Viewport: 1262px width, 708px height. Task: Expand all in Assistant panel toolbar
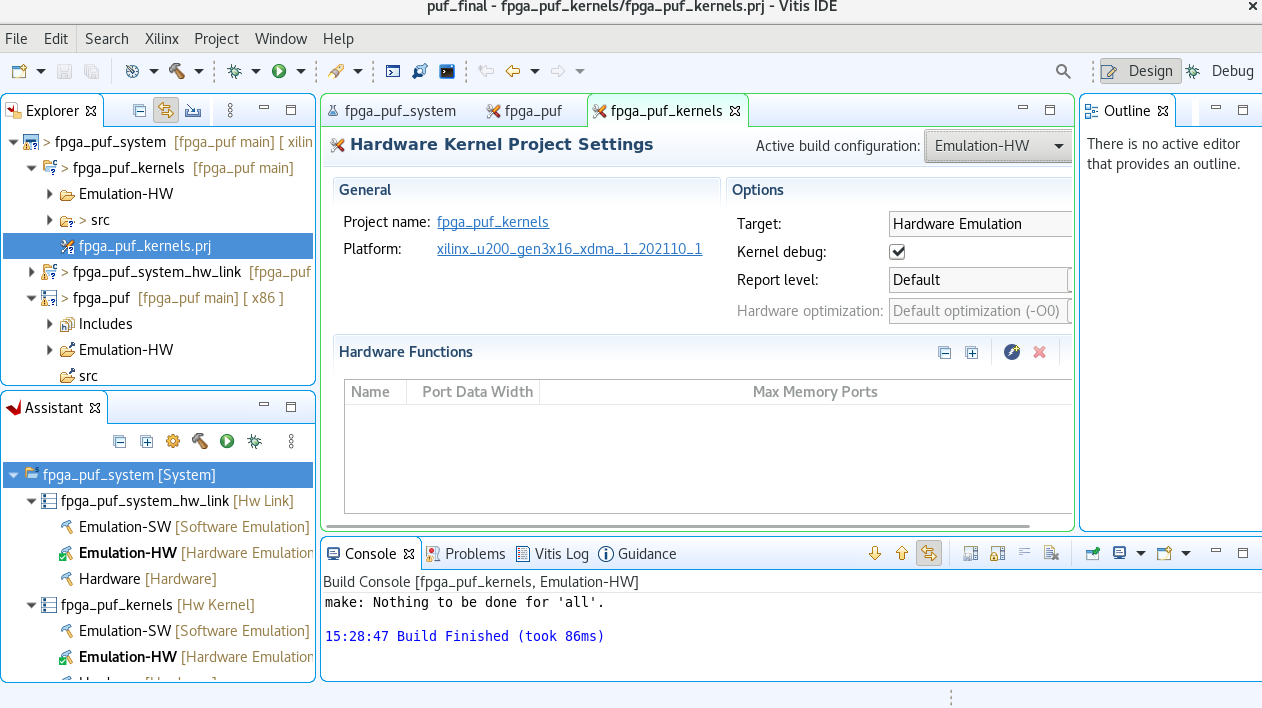146,441
